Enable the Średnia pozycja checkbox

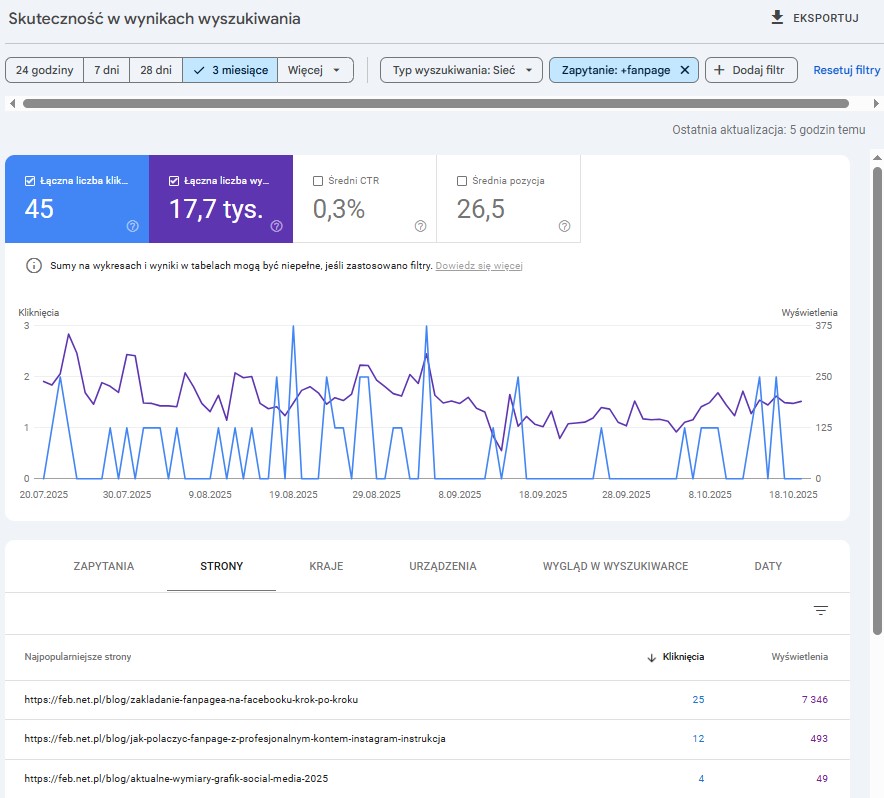point(462,181)
